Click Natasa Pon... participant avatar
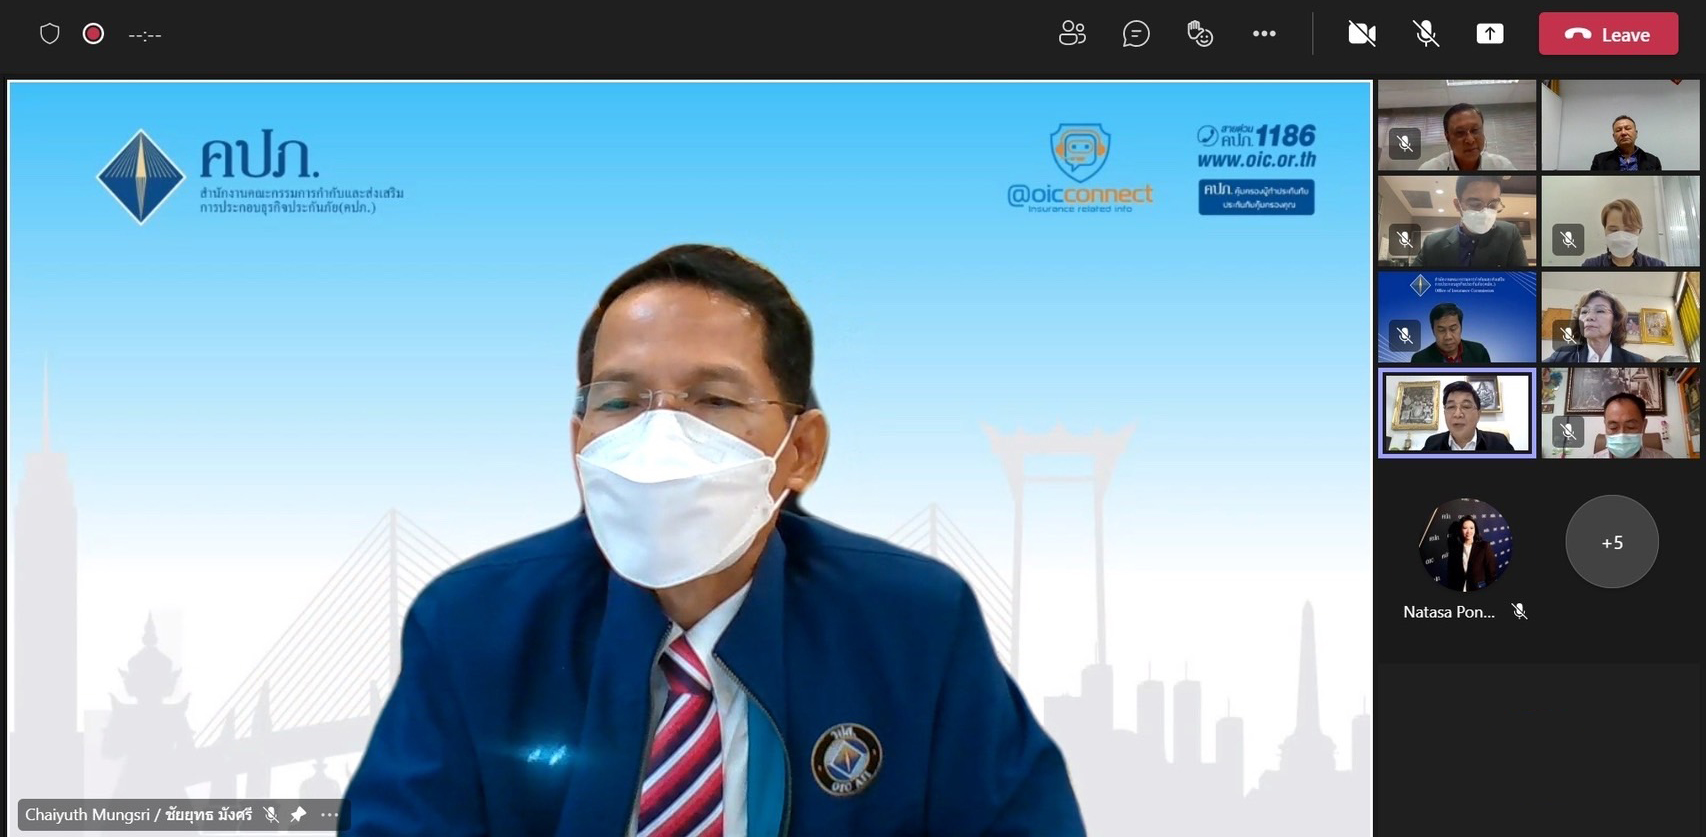Image resolution: width=1706 pixels, height=837 pixels. (1465, 545)
